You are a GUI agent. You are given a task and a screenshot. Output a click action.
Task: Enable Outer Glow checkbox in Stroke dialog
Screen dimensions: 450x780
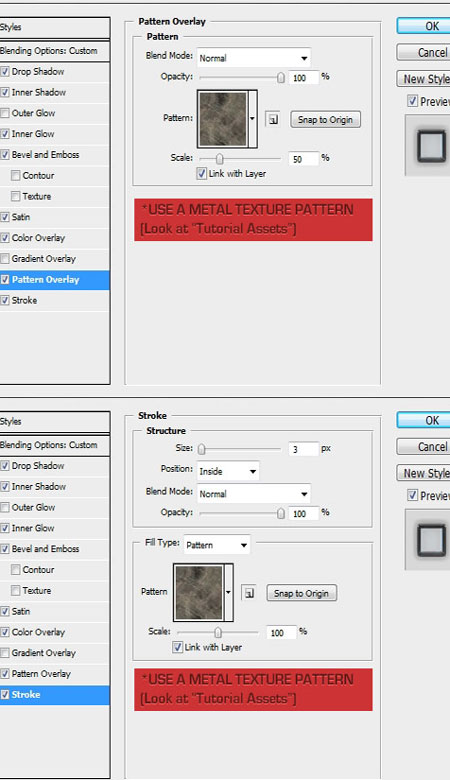pos(5,507)
